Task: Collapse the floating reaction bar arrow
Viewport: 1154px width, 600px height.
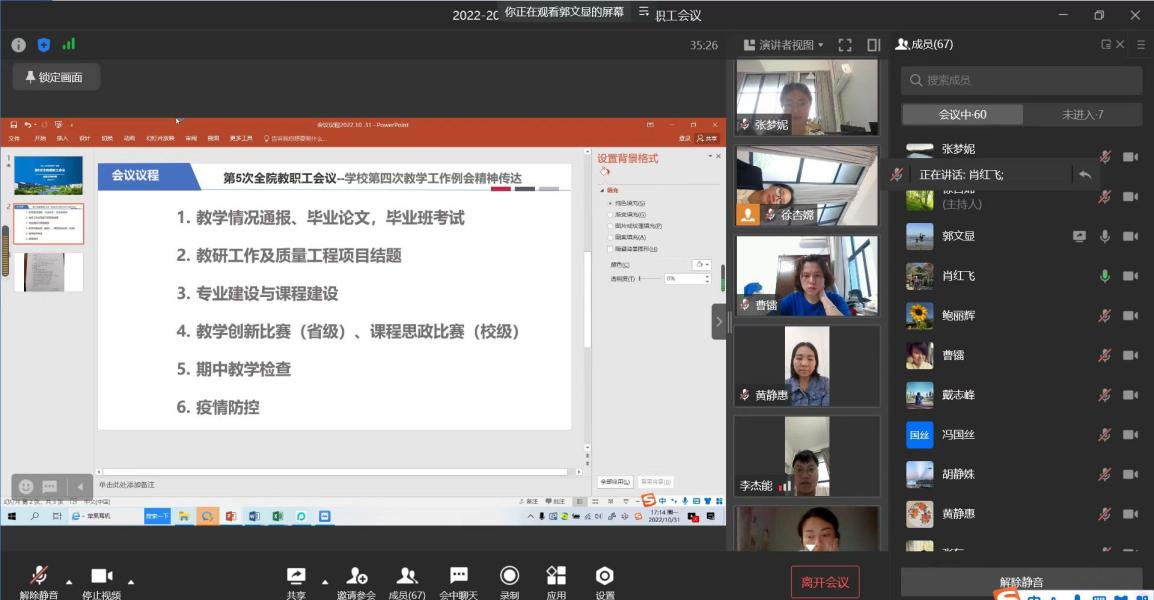Action: pyautogui.click(x=79, y=486)
